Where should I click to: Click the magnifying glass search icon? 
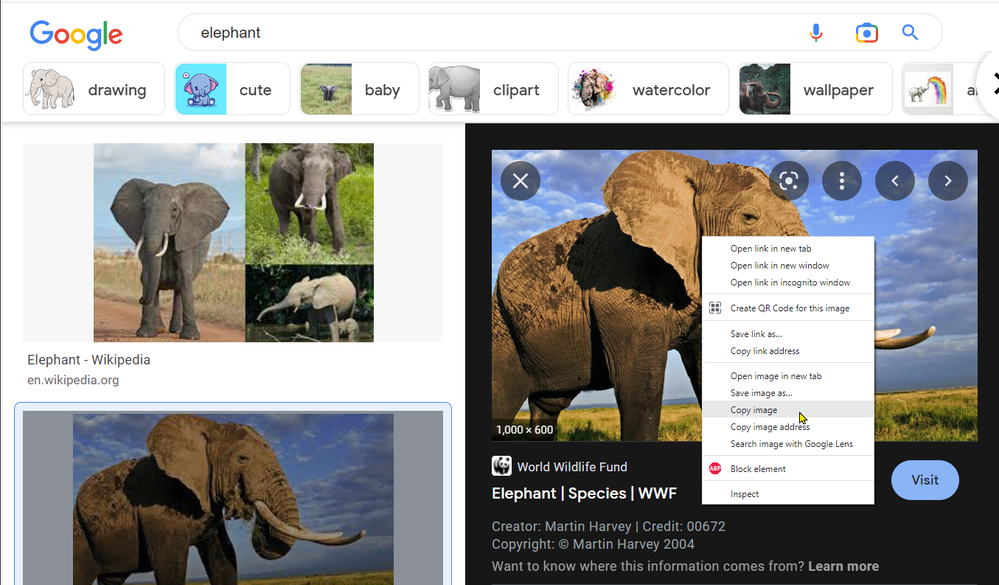[910, 32]
